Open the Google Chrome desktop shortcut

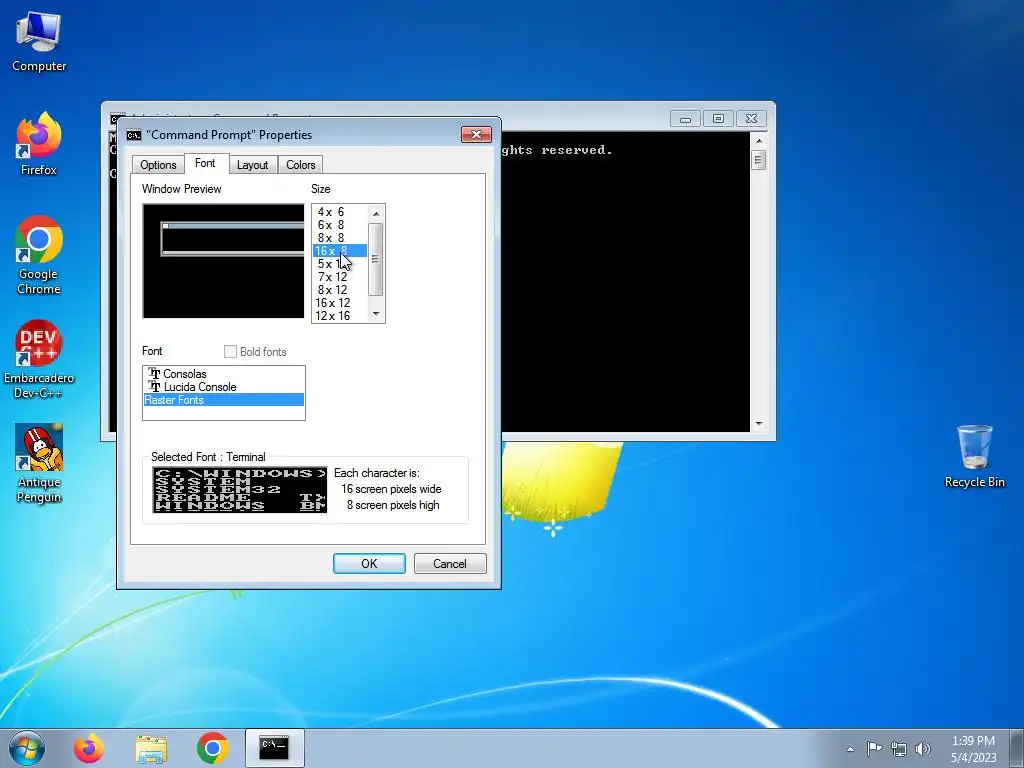click(39, 255)
